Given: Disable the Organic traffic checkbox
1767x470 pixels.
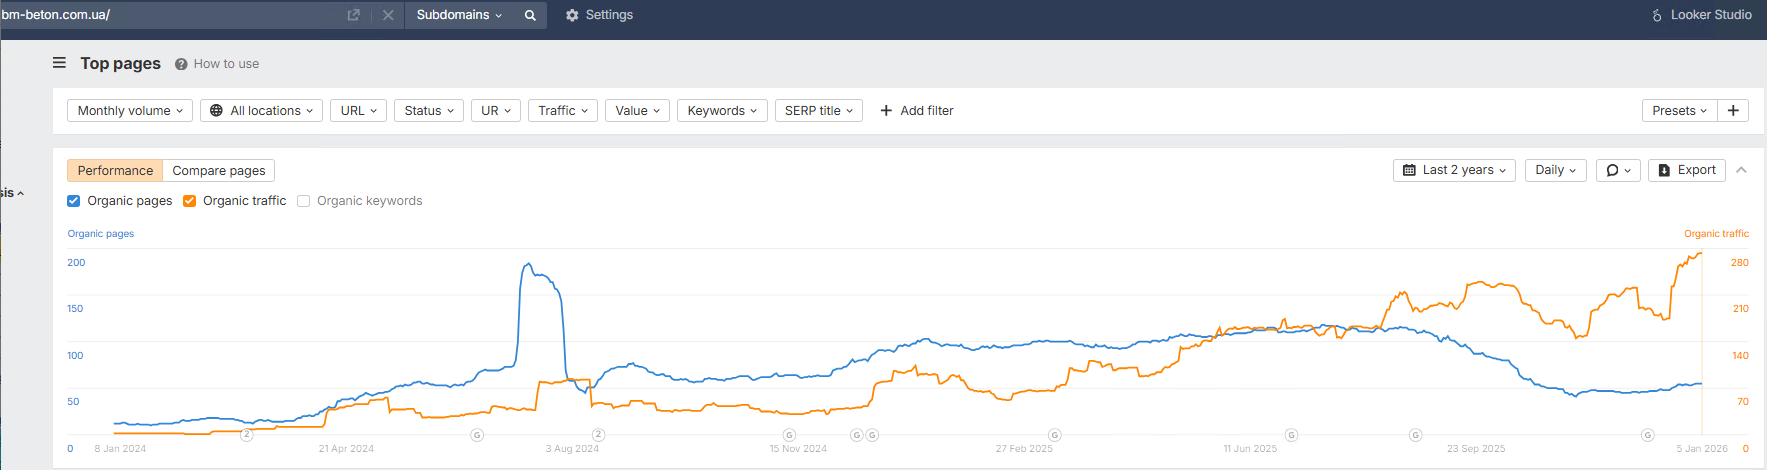Looking at the screenshot, I should pyautogui.click(x=189, y=201).
